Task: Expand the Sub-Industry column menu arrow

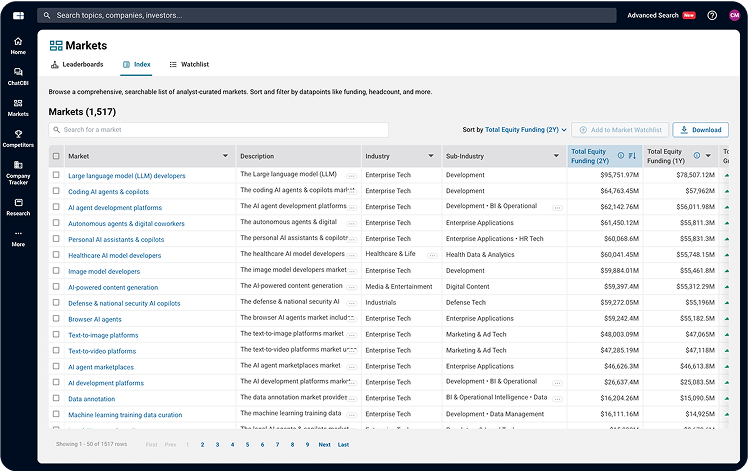Action: tap(558, 156)
